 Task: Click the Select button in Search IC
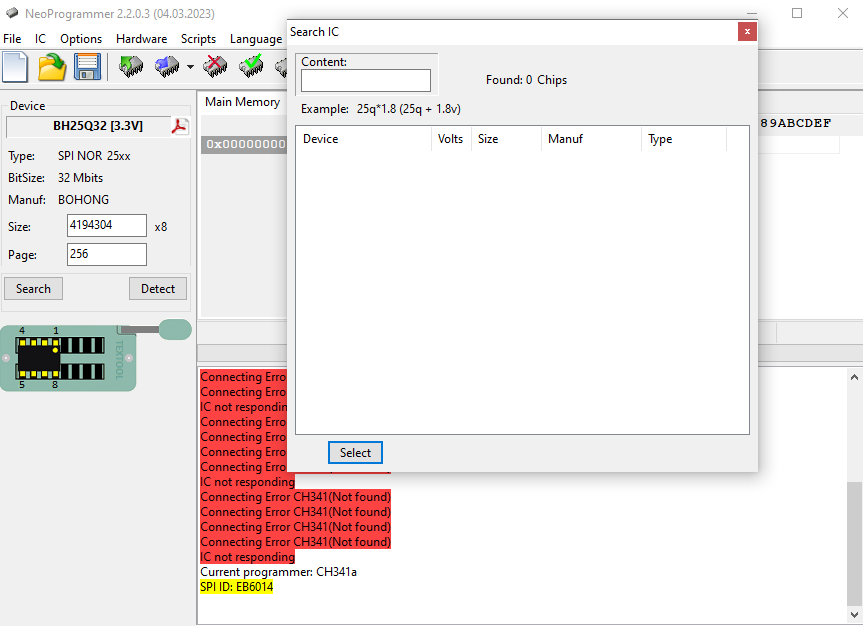tap(355, 453)
